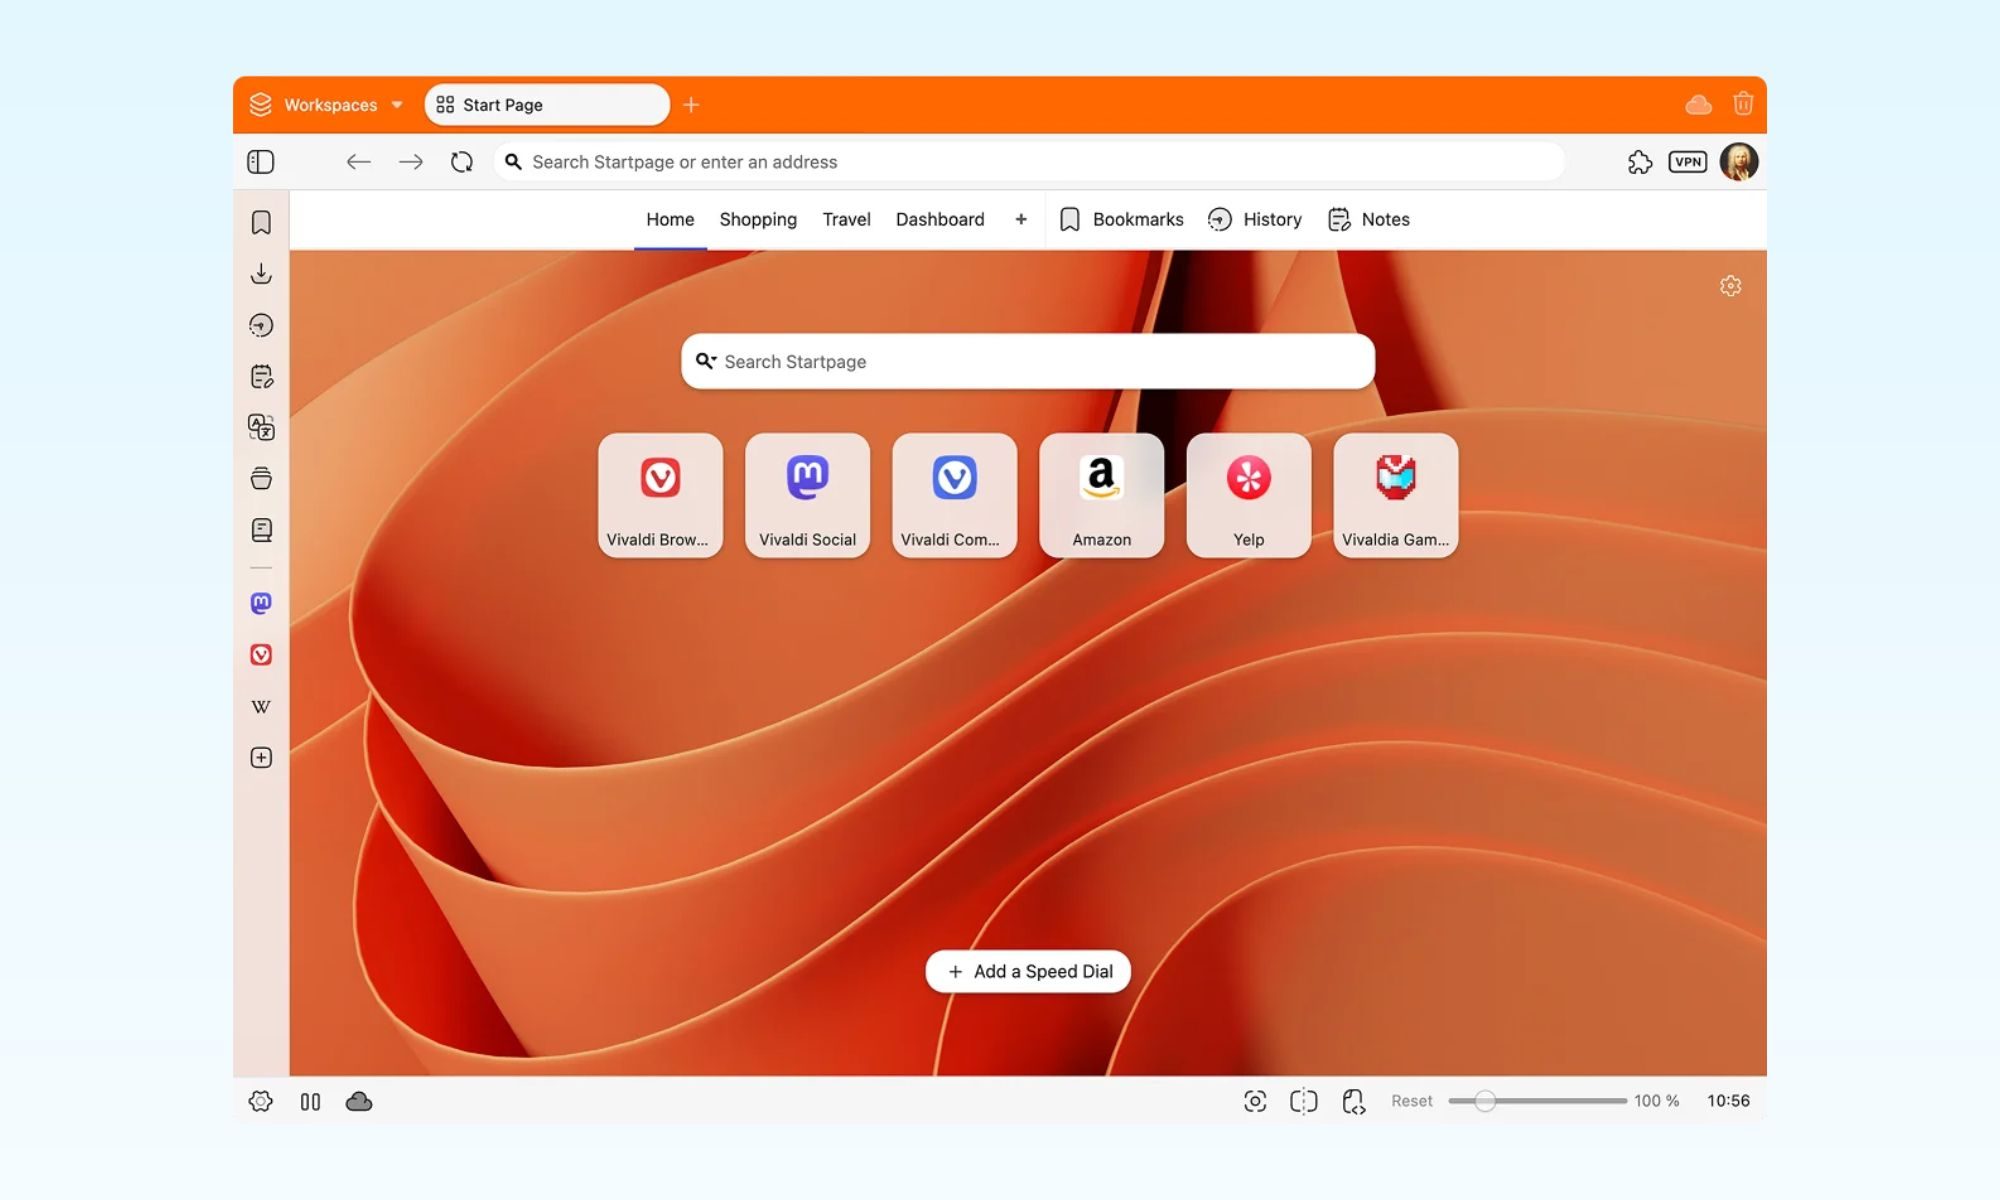2000x1200 pixels.
Task: Toggle tab tiling in status bar
Action: 311,1102
